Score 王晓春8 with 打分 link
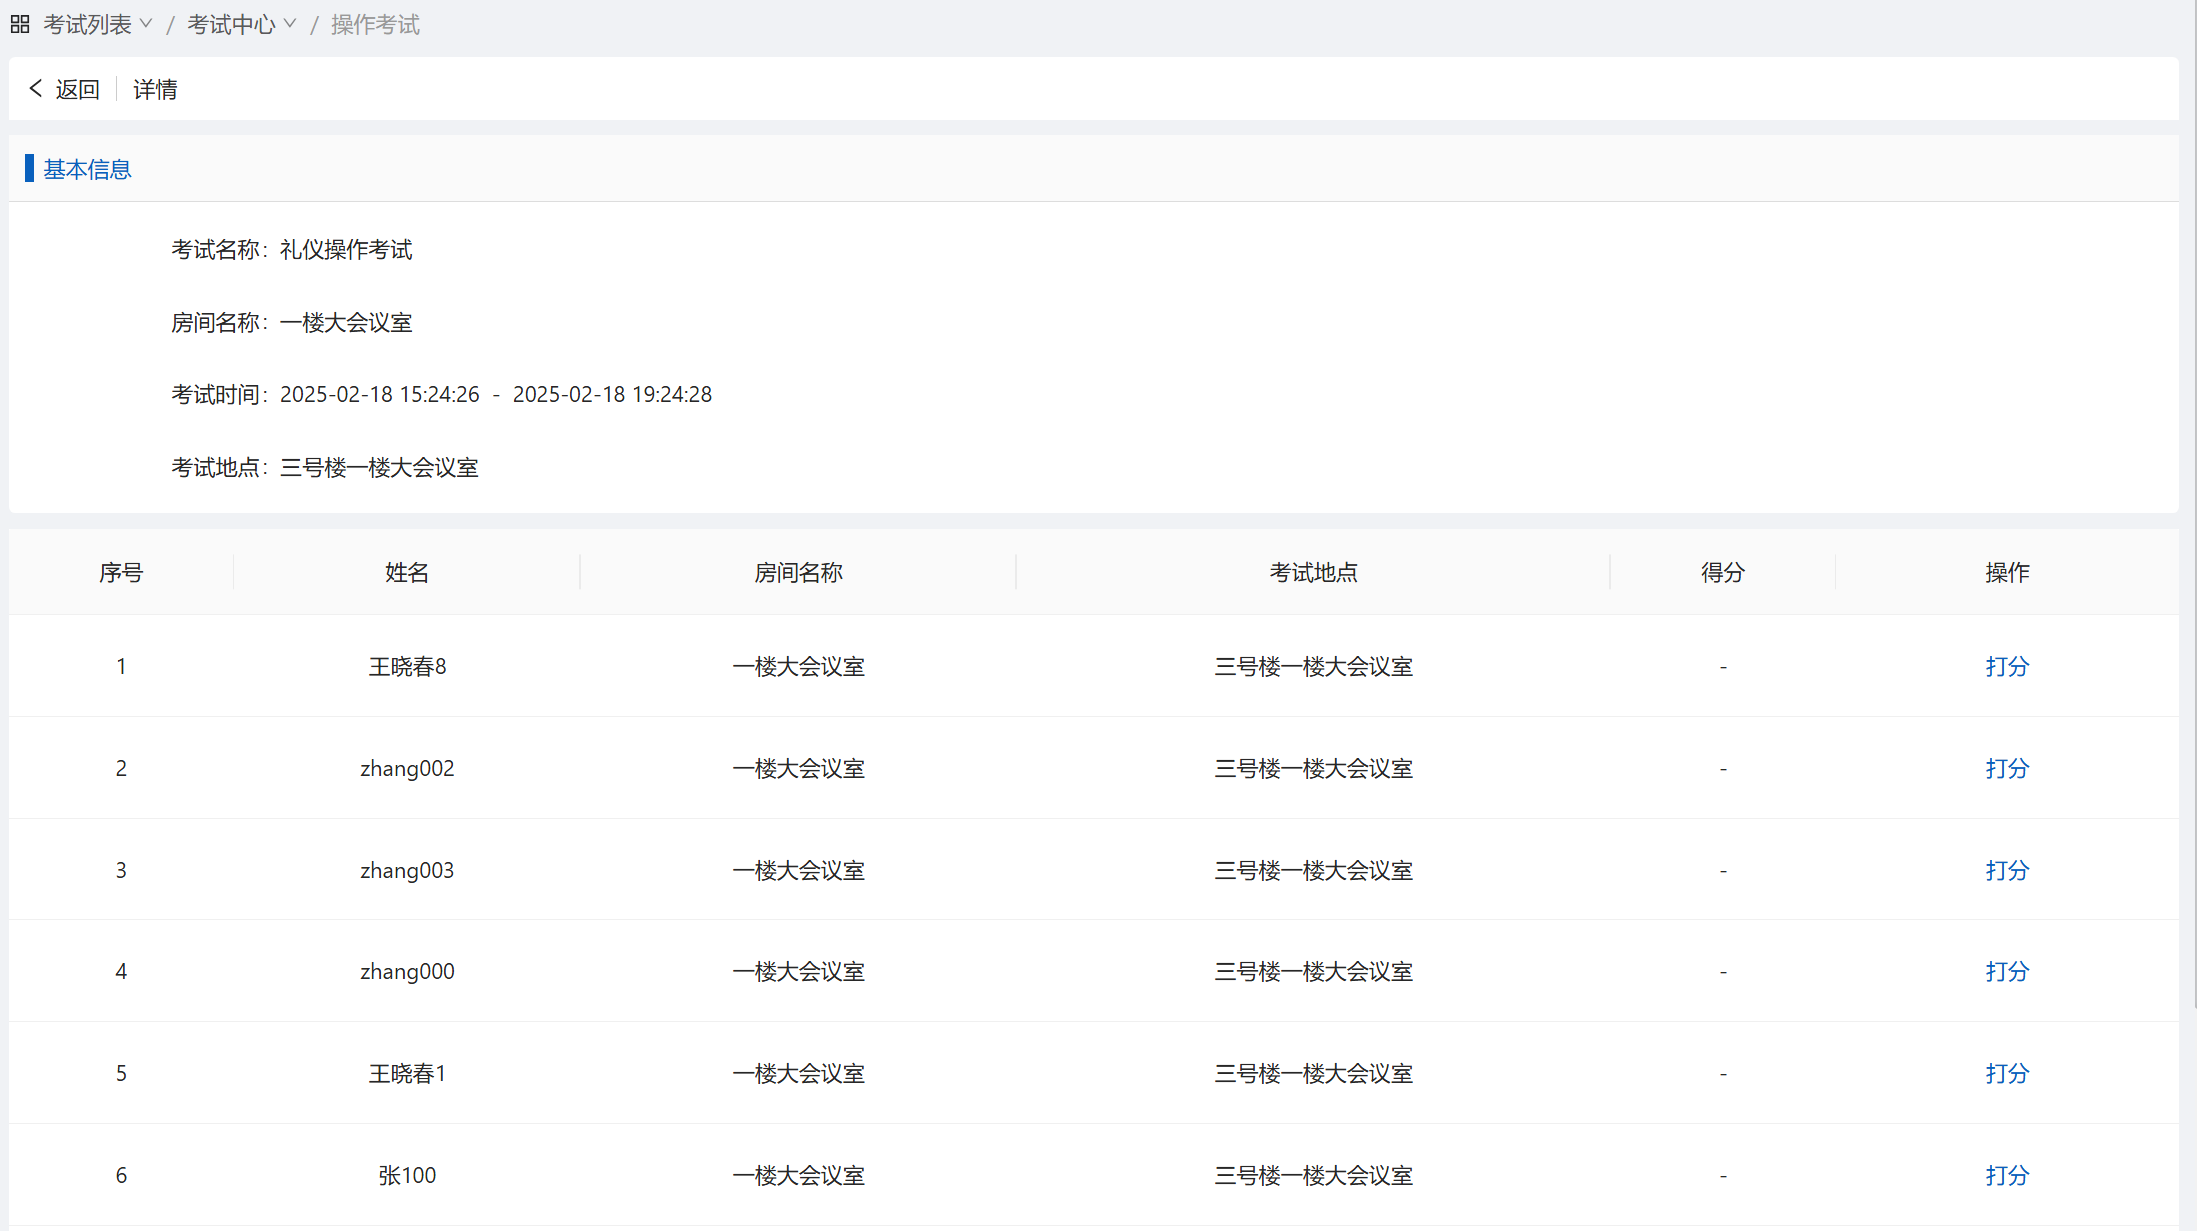The height and width of the screenshot is (1231, 2197). click(x=2006, y=666)
